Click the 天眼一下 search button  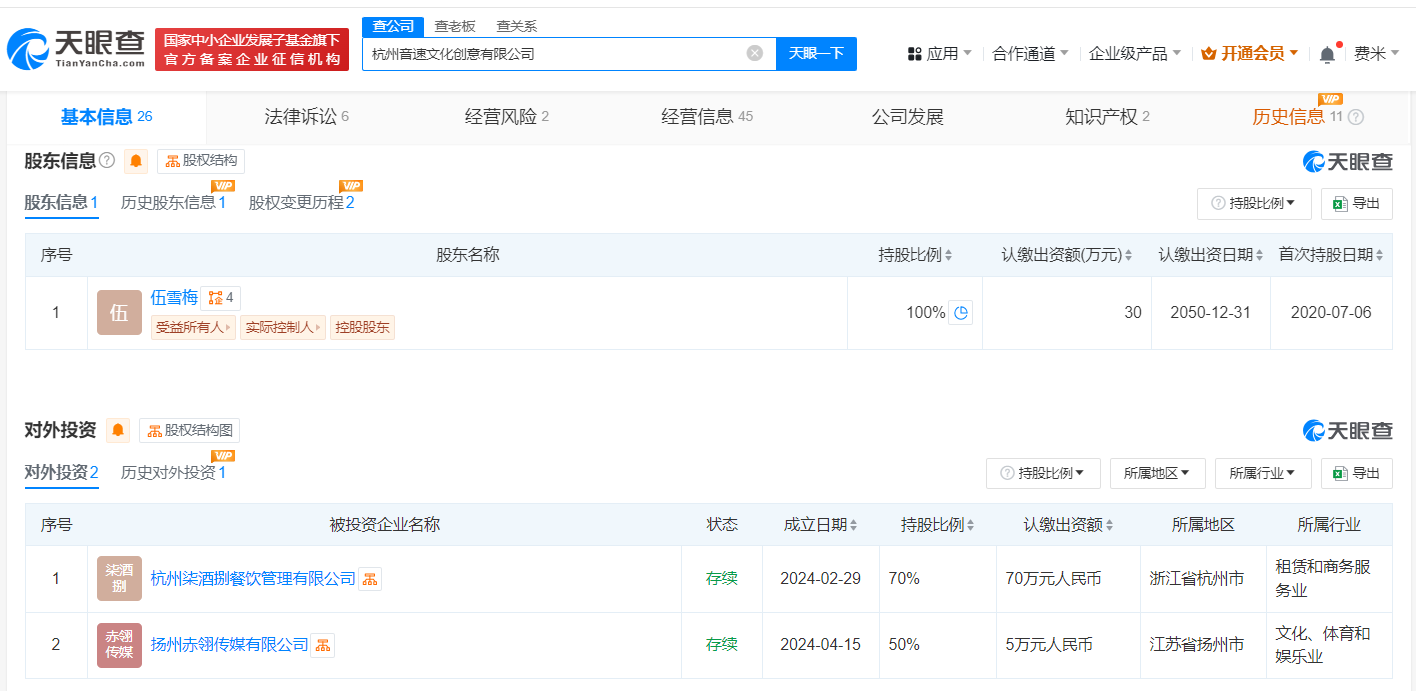[x=816, y=53]
